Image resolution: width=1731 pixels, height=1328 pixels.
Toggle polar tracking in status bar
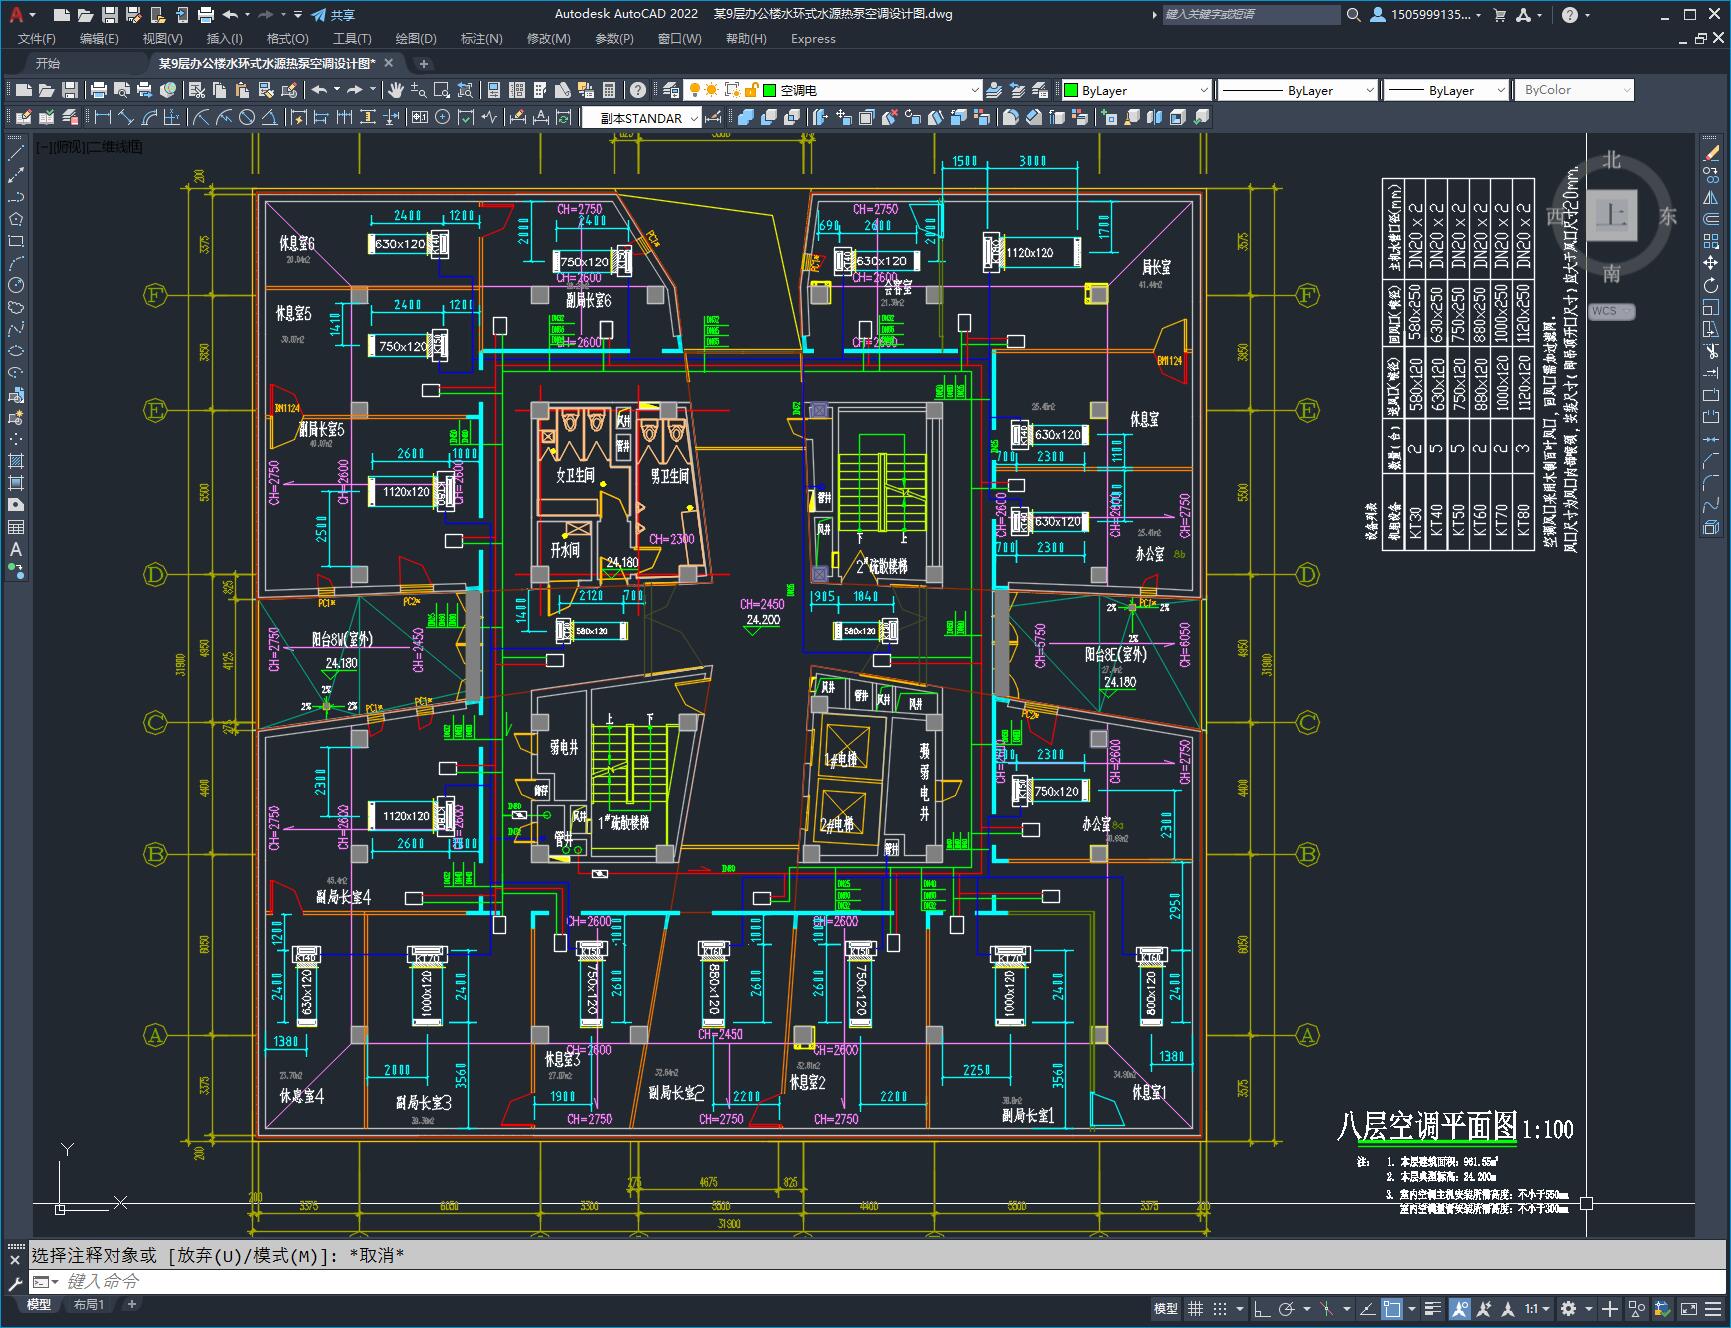point(1287,1308)
